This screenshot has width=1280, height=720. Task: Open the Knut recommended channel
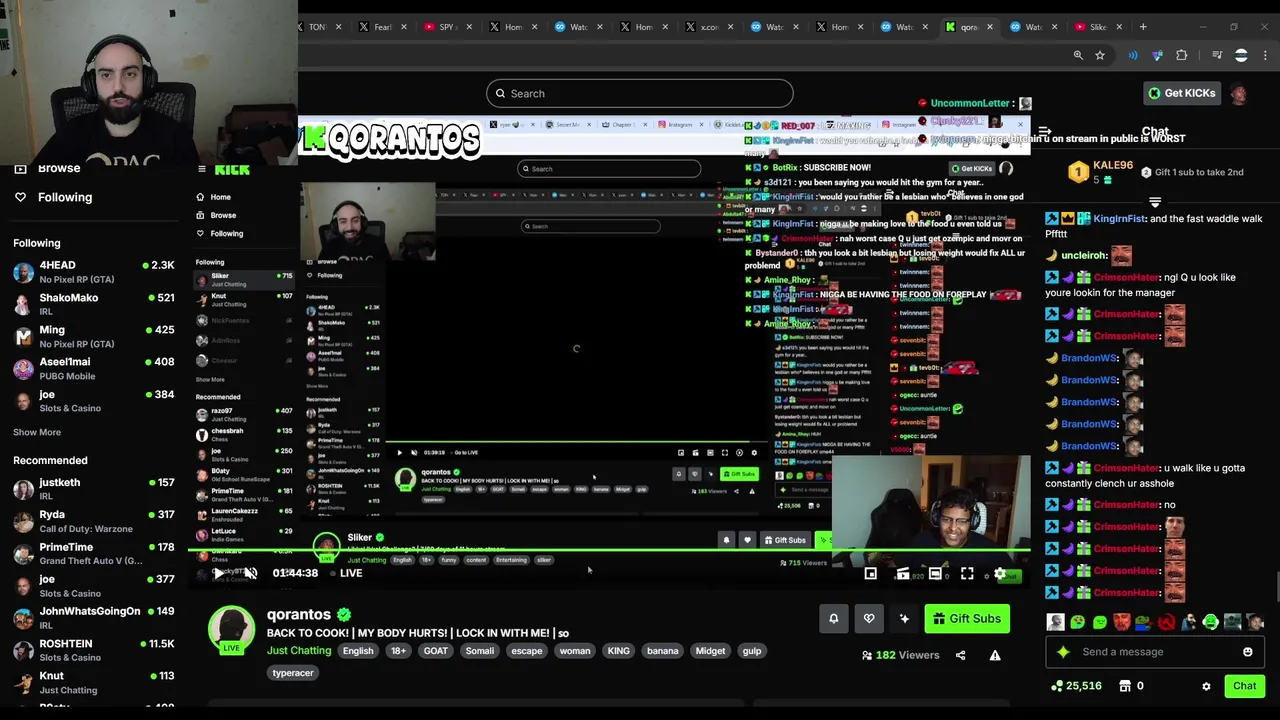click(x=94, y=683)
